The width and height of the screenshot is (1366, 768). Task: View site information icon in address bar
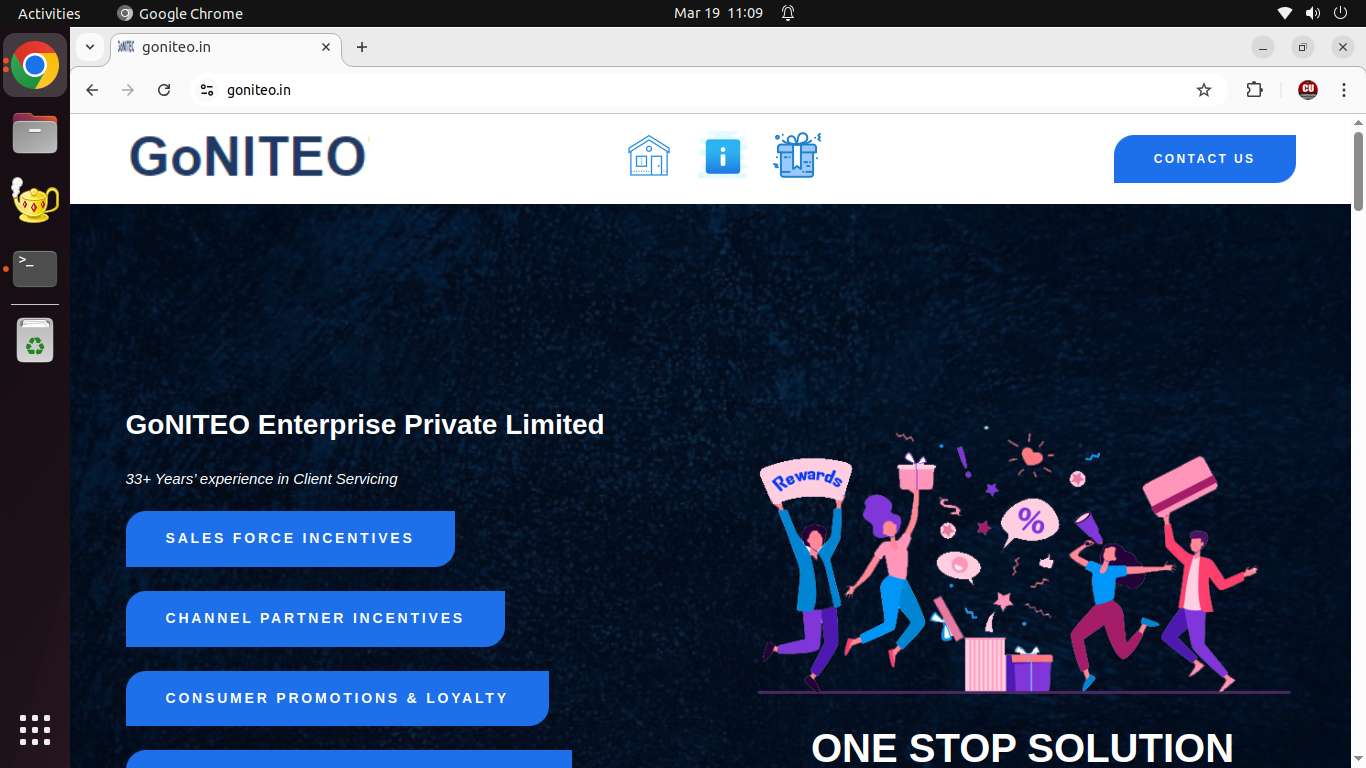207,90
